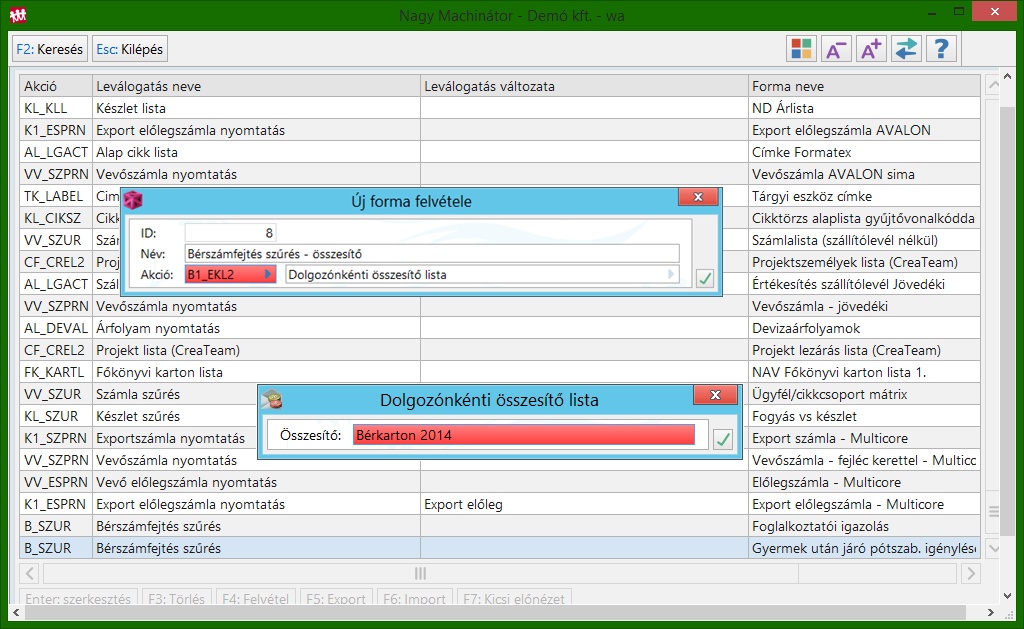
Task: Click the F2: Keresés button
Action: [x=50, y=49]
